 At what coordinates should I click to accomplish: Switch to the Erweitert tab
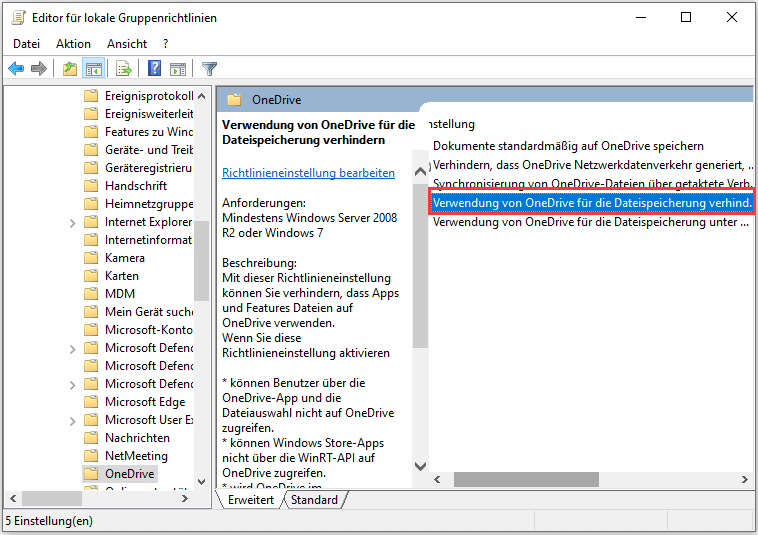click(250, 500)
